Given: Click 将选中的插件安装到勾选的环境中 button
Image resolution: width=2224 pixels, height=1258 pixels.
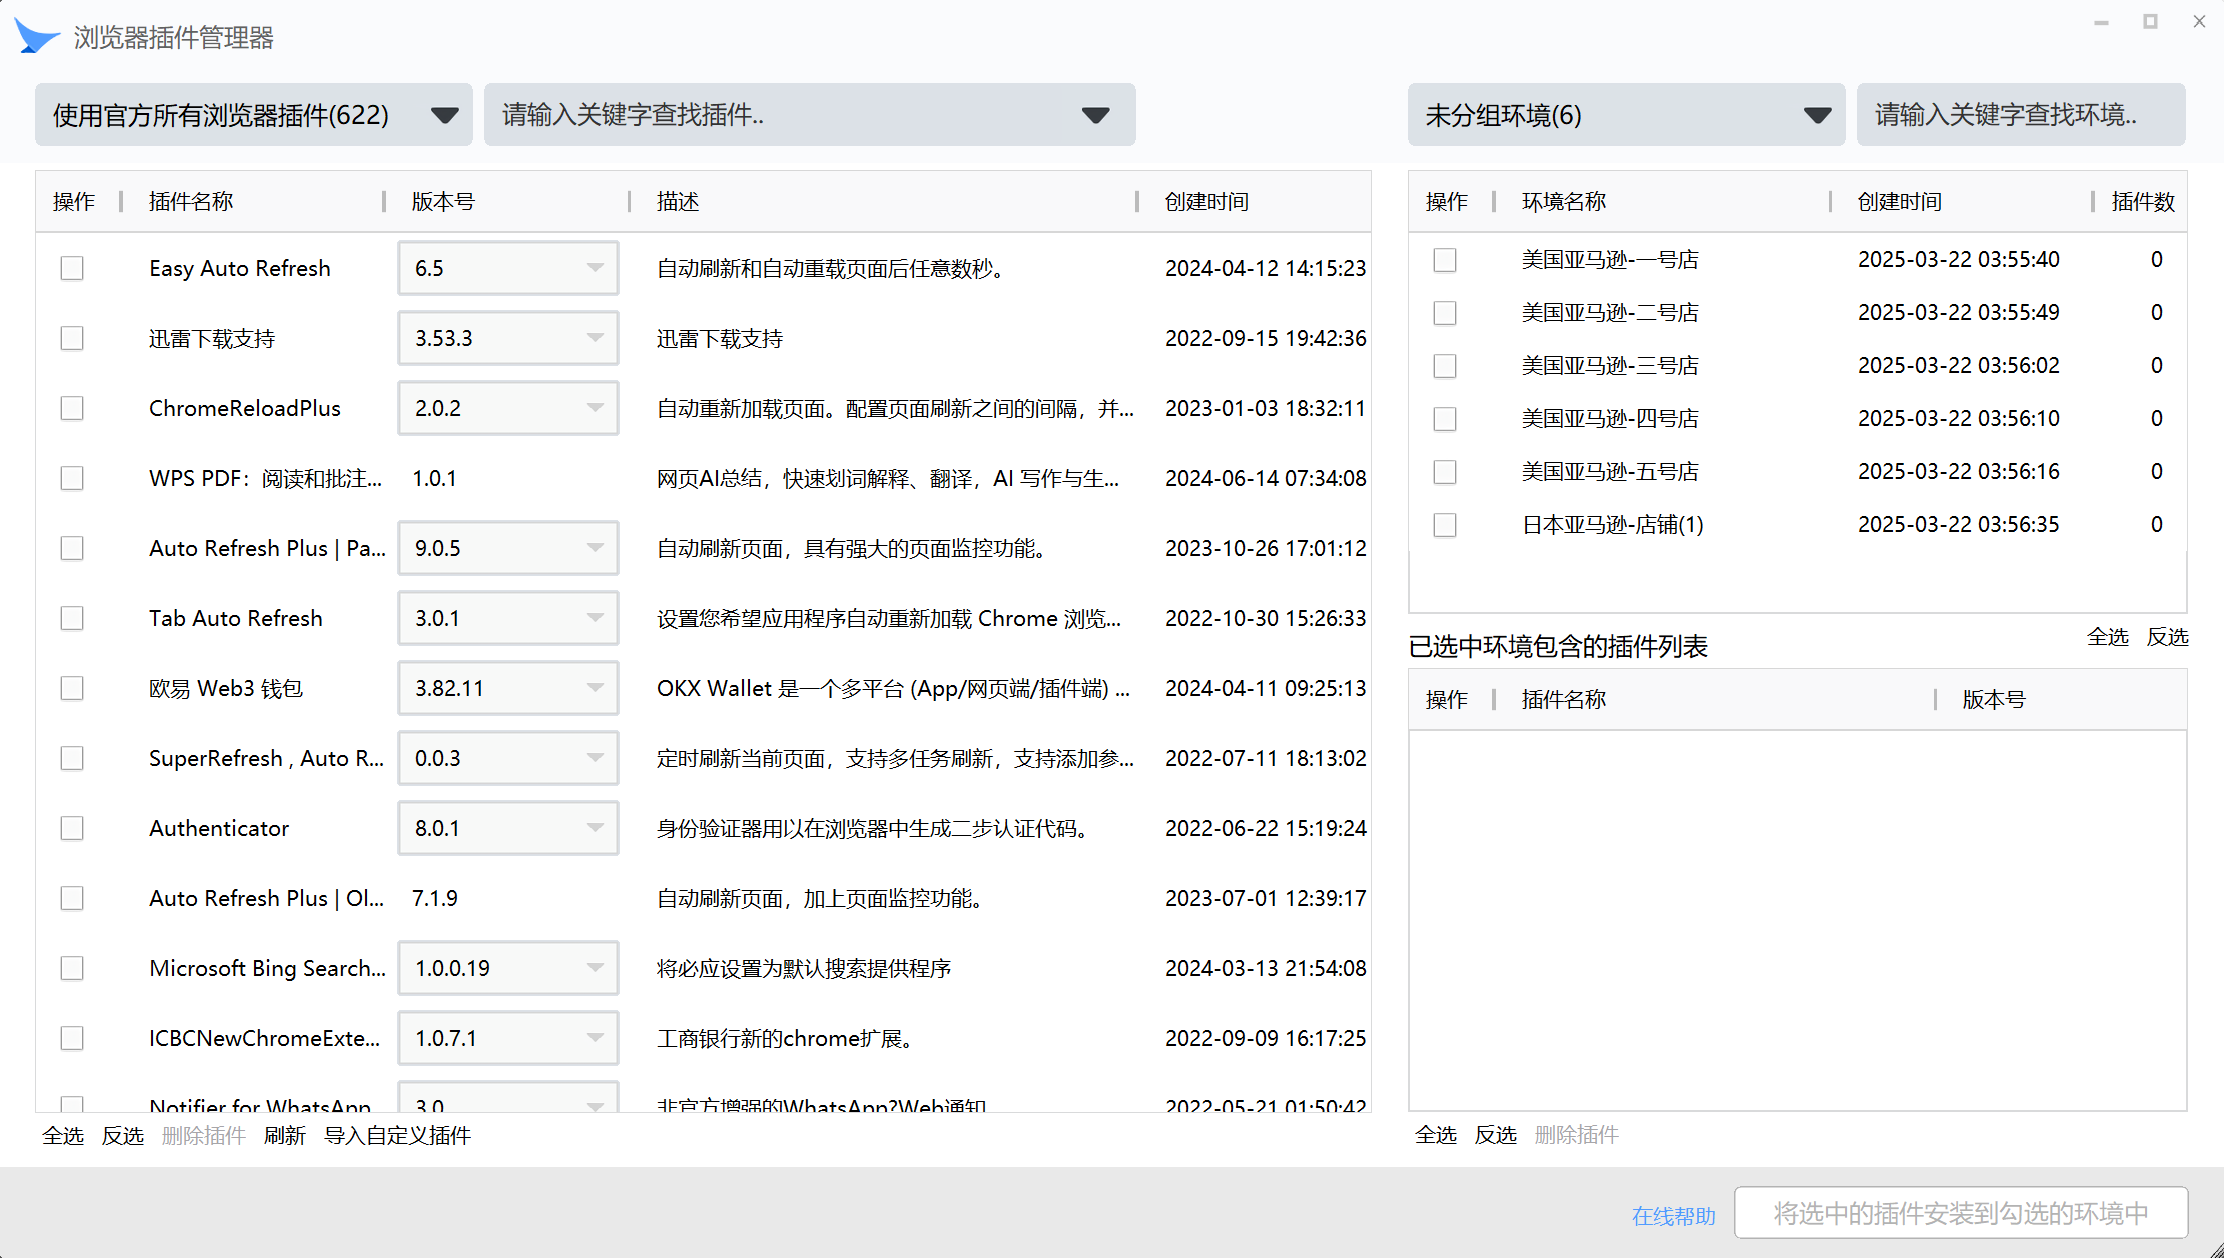Looking at the screenshot, I should point(1961,1213).
